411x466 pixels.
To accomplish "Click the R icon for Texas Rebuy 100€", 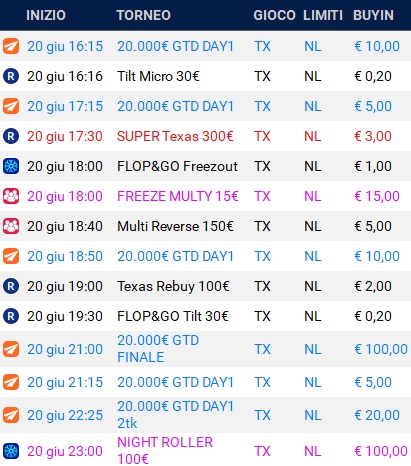I will pos(11,286).
